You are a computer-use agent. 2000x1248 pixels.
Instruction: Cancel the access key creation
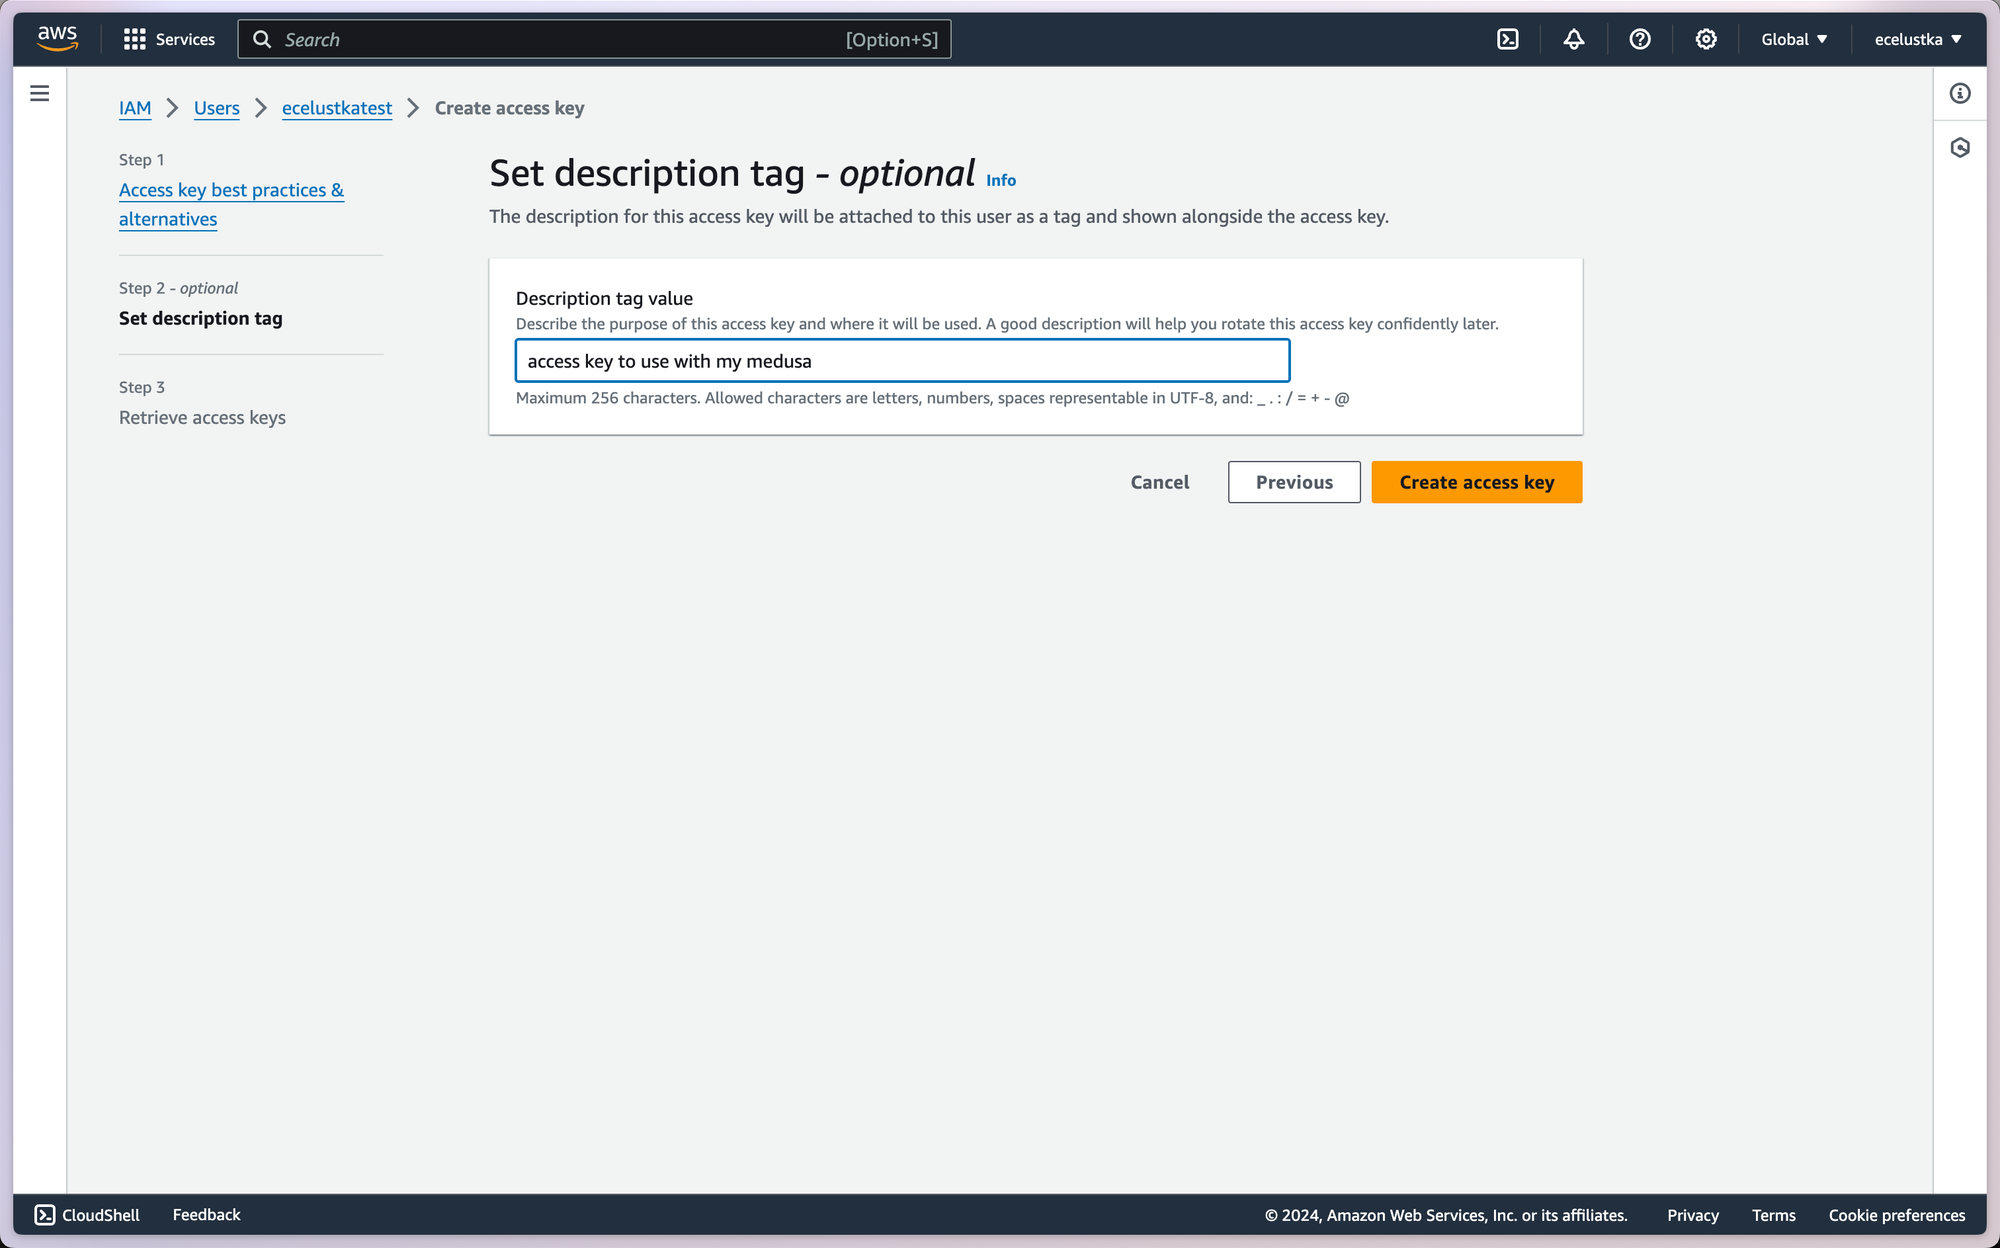coord(1159,482)
